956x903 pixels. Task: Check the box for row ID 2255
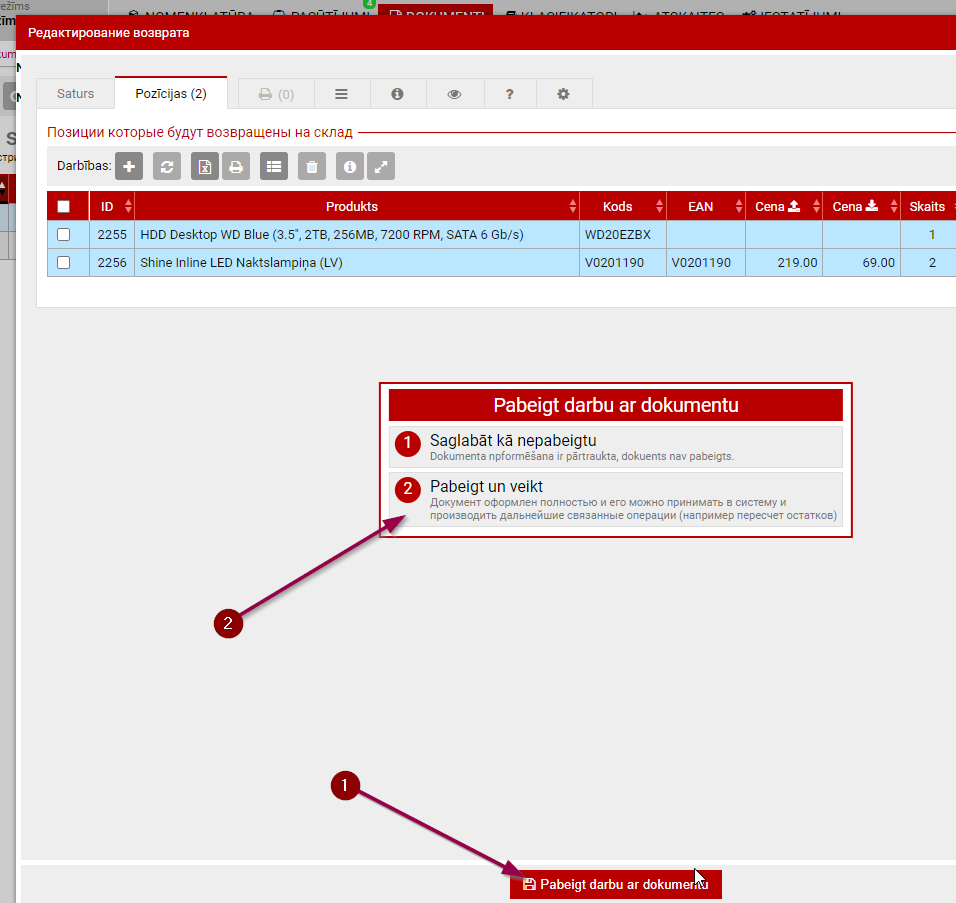pos(64,235)
